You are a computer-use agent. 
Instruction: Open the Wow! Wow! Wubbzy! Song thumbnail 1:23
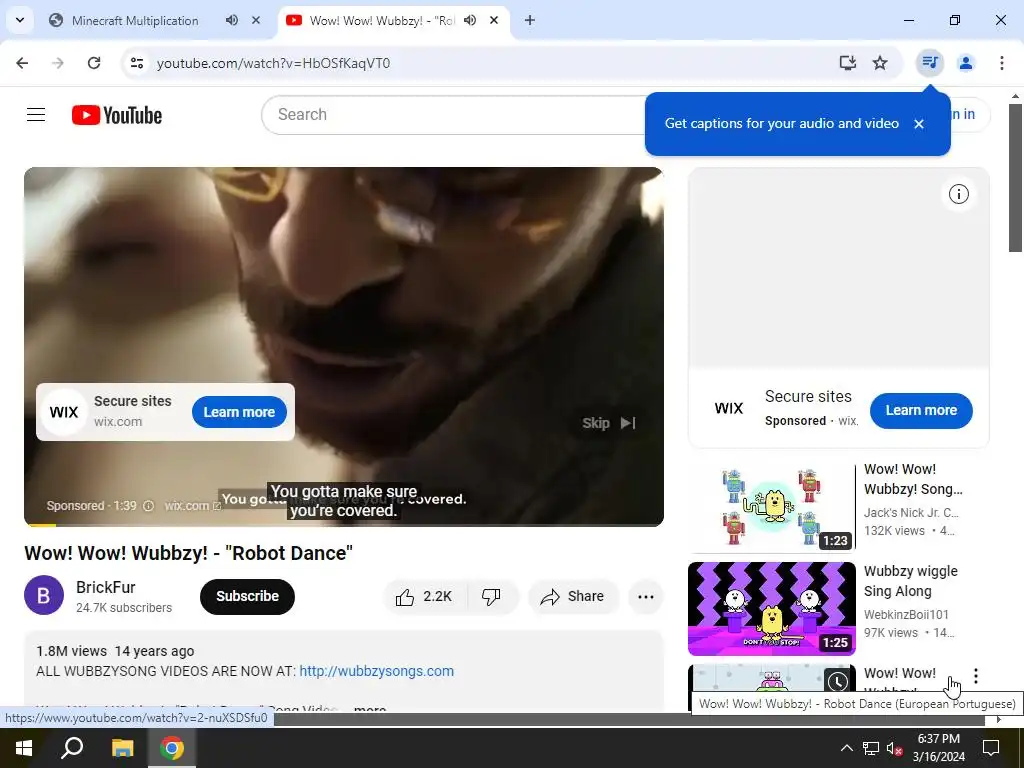(x=771, y=506)
